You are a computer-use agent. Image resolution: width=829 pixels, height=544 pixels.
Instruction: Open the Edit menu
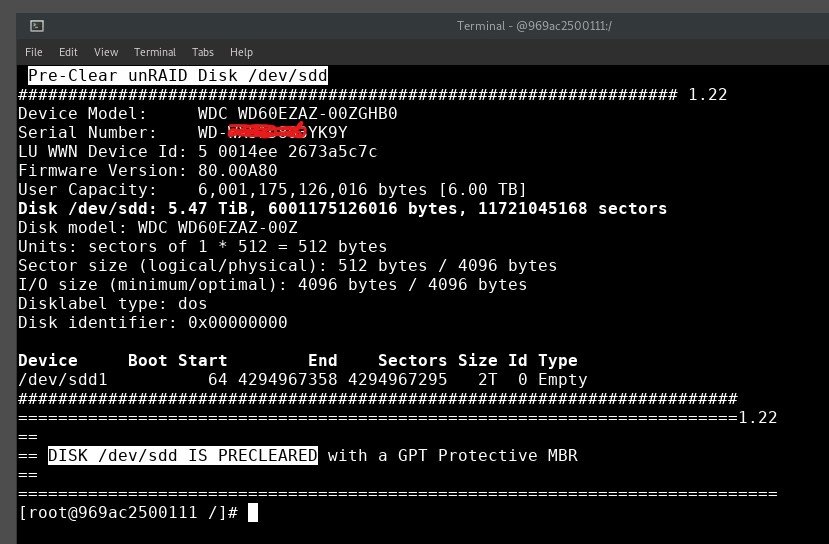pyautogui.click(x=68, y=52)
